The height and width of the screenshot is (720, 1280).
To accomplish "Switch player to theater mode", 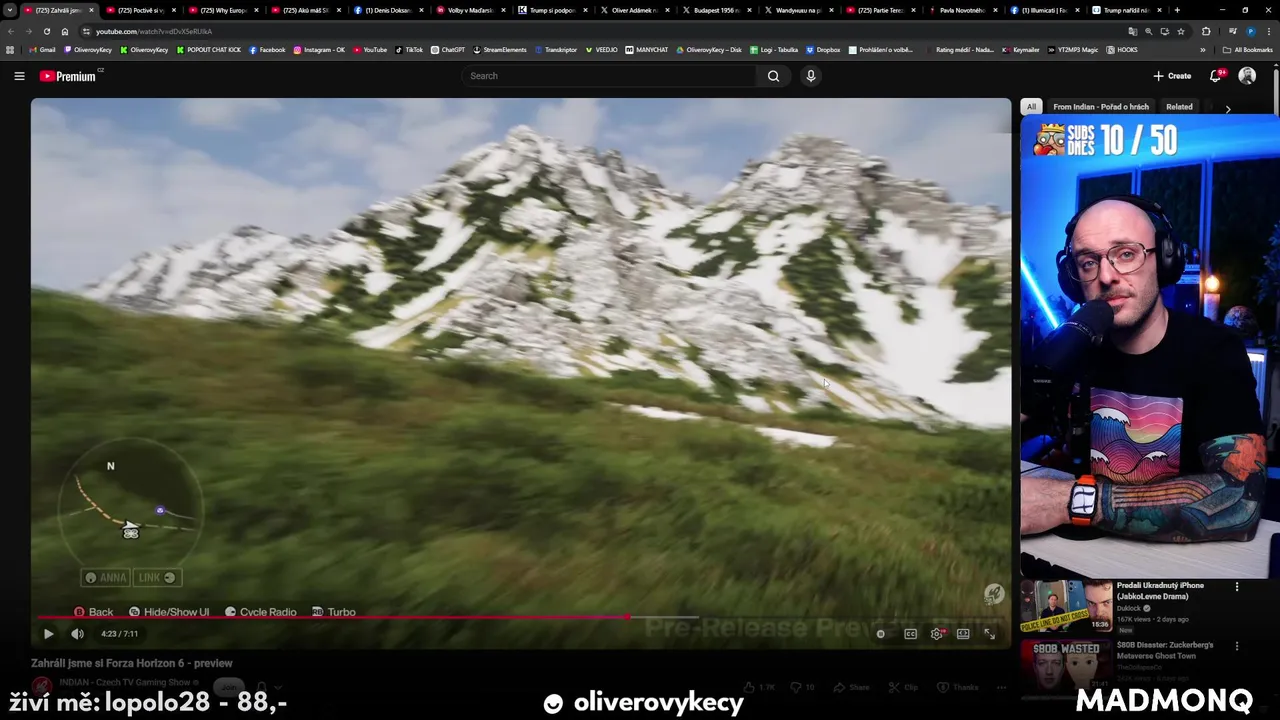I will click(x=963, y=633).
